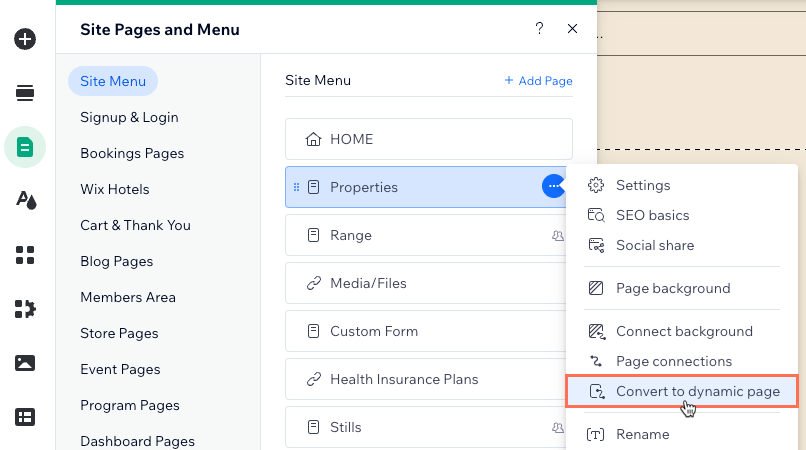Click the SEO basics magnifier icon
Viewport: 806px width, 450px height.
596,215
